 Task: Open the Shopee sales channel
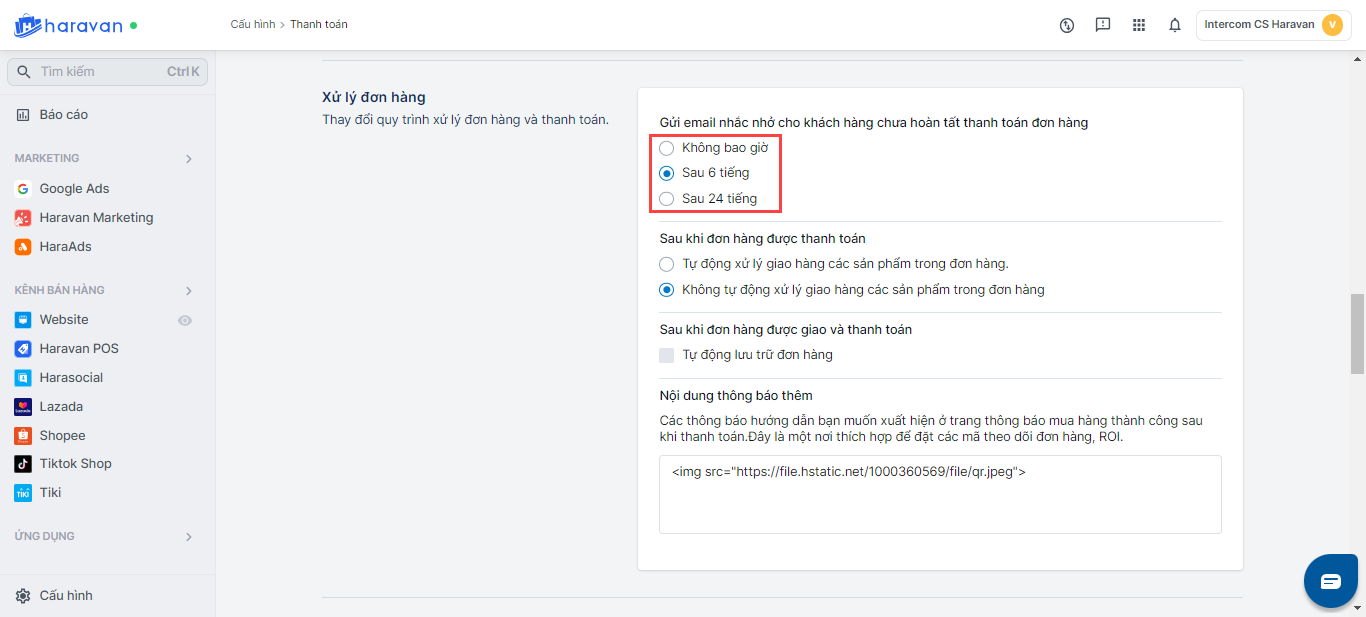(x=62, y=436)
